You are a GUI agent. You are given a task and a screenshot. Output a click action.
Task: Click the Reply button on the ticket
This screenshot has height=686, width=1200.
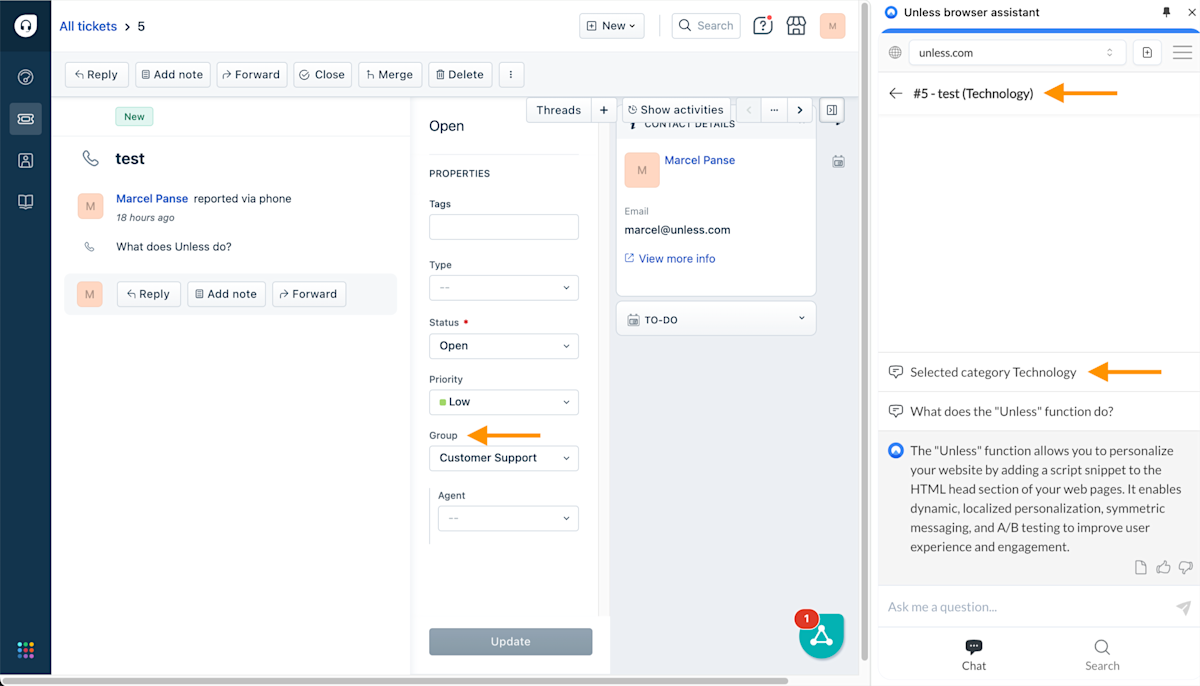(96, 74)
